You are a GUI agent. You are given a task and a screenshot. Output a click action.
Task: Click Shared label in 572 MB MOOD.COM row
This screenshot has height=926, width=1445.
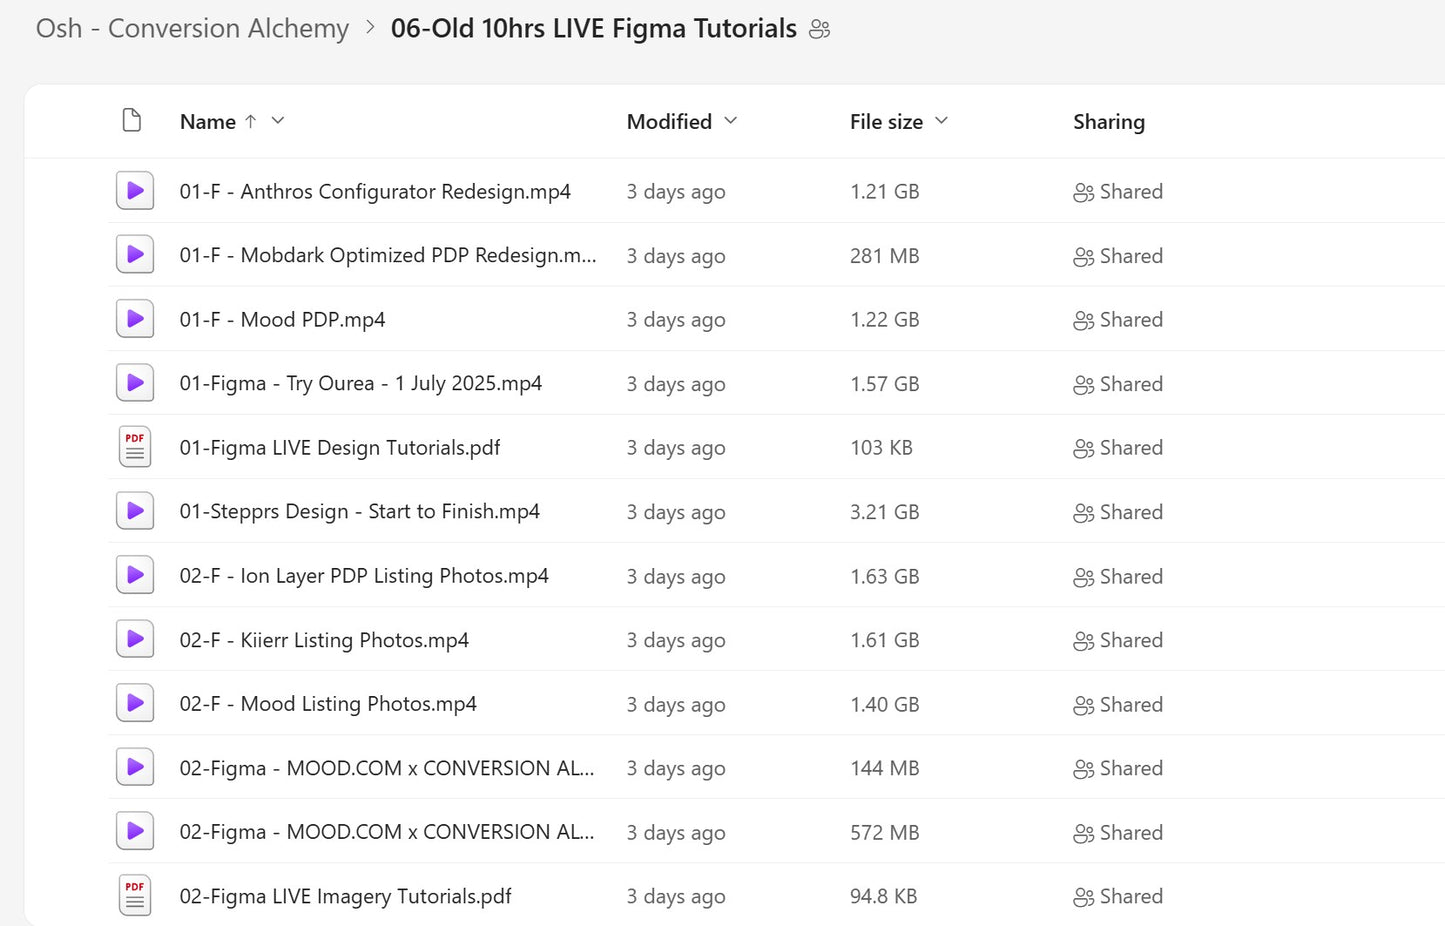point(1131,832)
